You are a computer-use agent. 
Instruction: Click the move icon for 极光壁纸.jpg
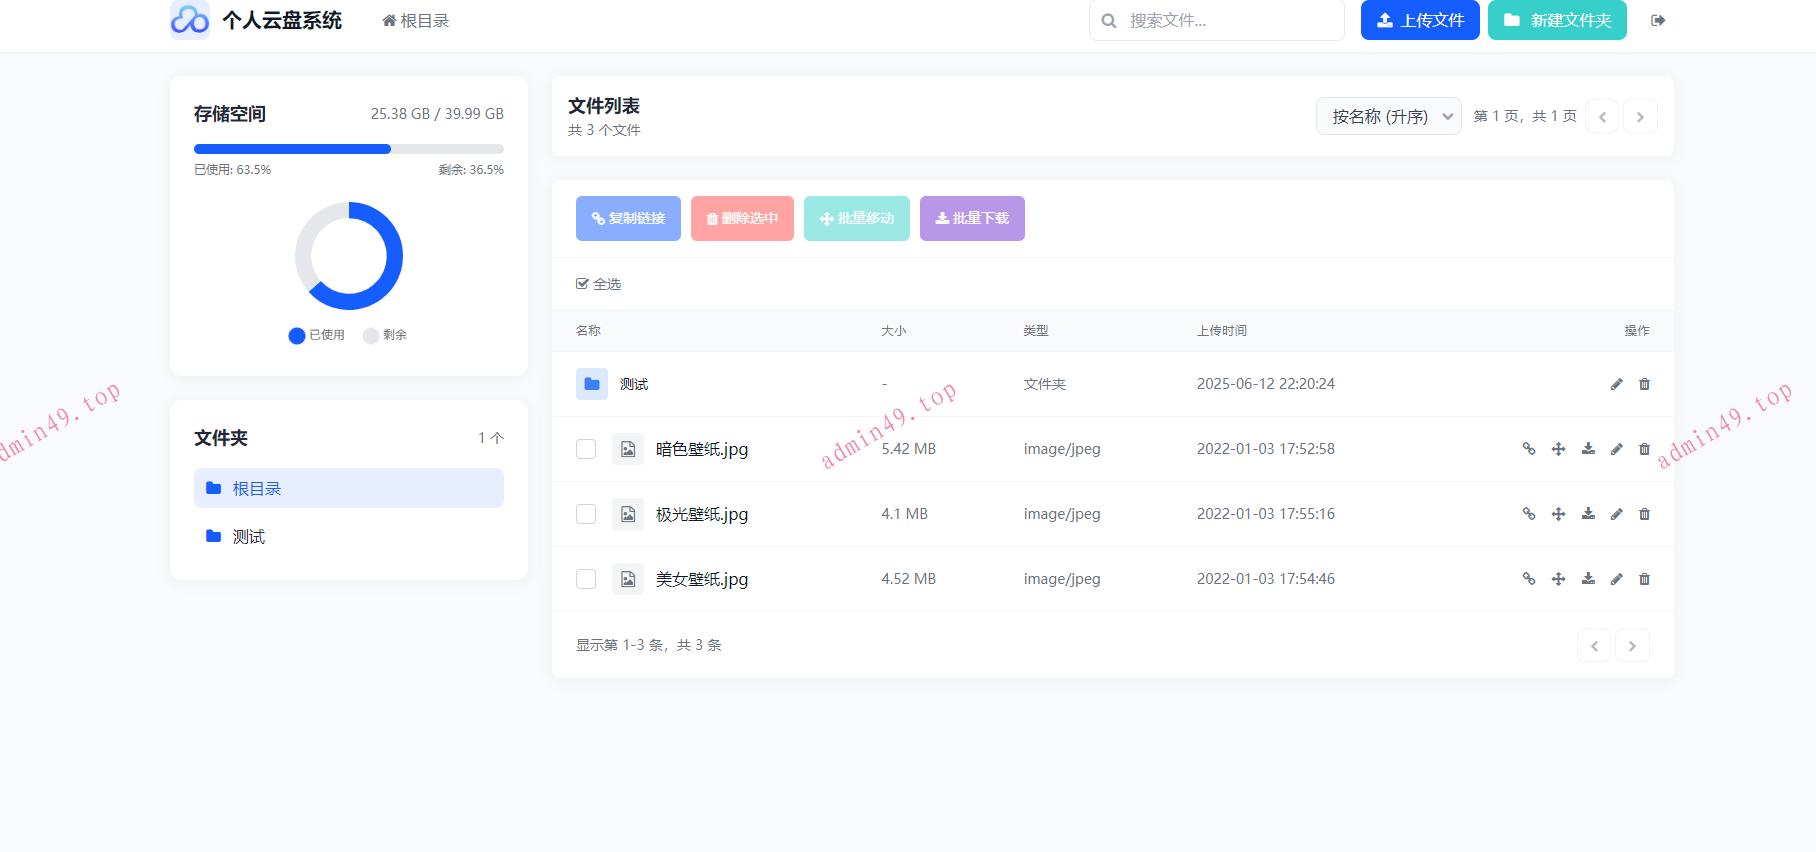(1558, 514)
